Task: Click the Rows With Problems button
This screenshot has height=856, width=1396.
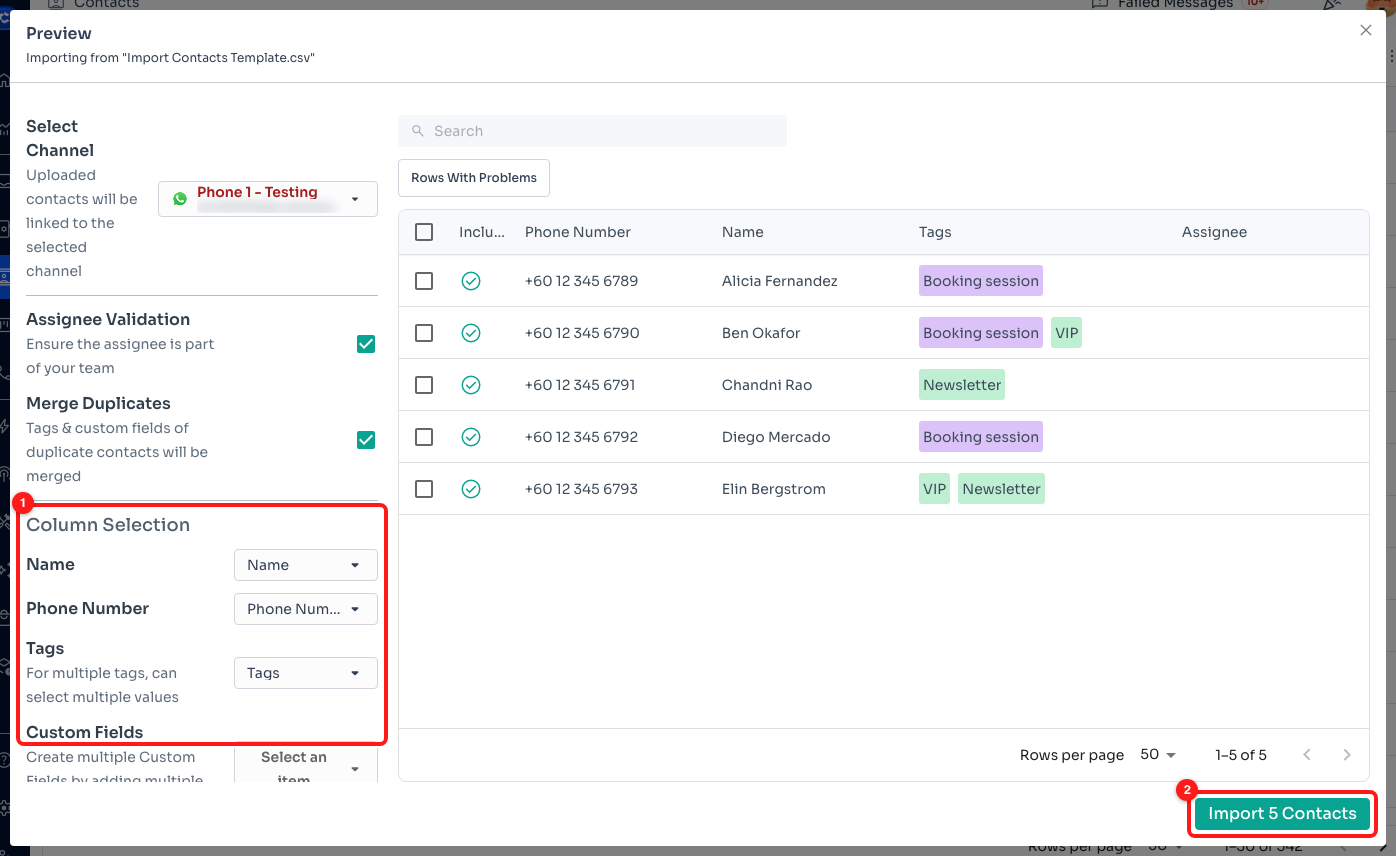Action: tap(474, 178)
